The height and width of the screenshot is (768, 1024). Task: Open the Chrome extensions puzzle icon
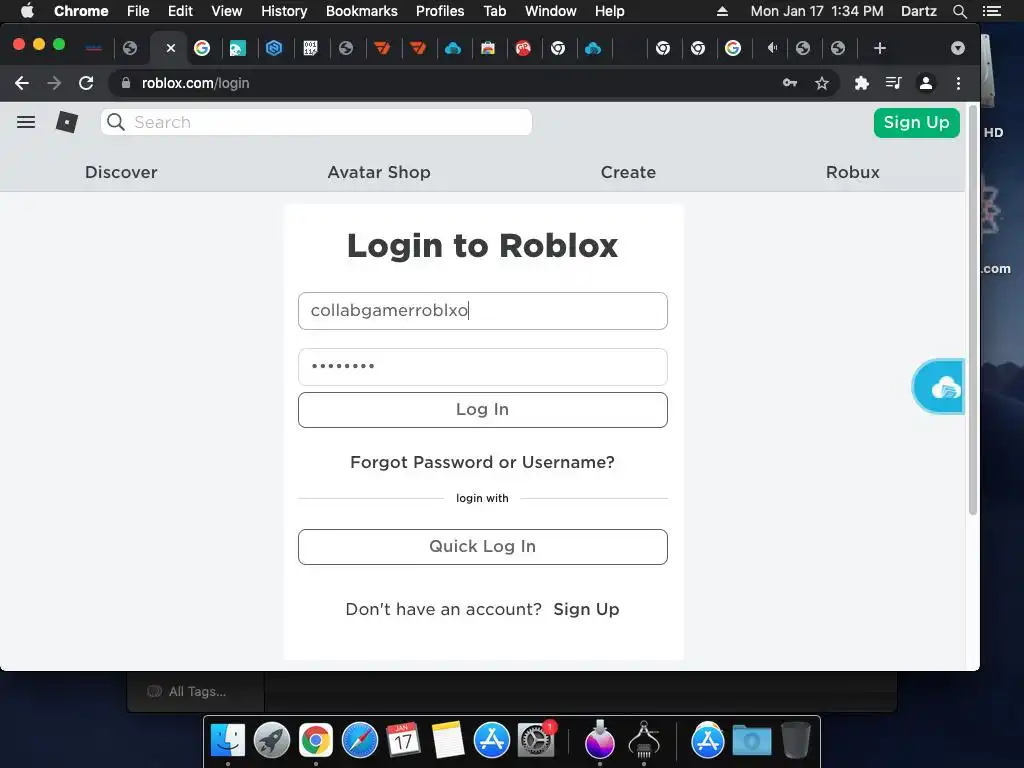[x=861, y=83]
